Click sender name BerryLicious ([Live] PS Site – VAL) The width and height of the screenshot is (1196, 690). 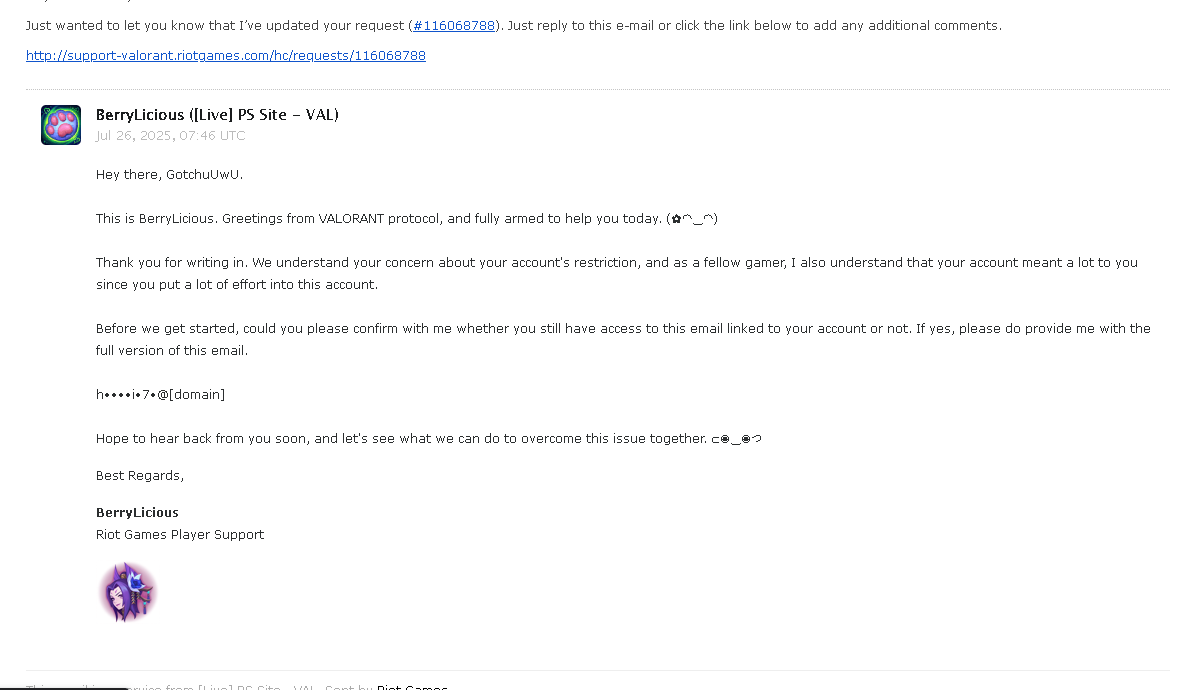pyautogui.click(x=217, y=114)
